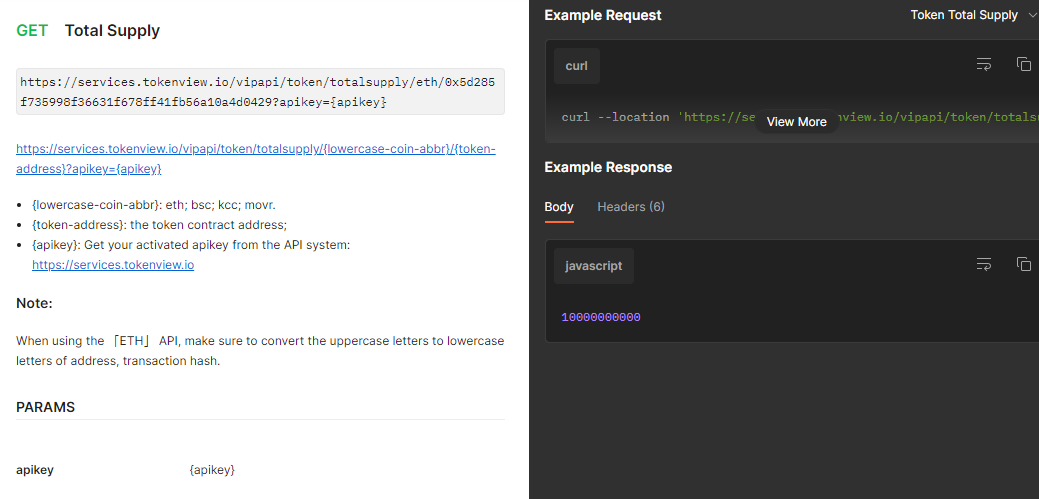Copy the curl example request
Screen dimensions: 1039x499
(1023, 64)
